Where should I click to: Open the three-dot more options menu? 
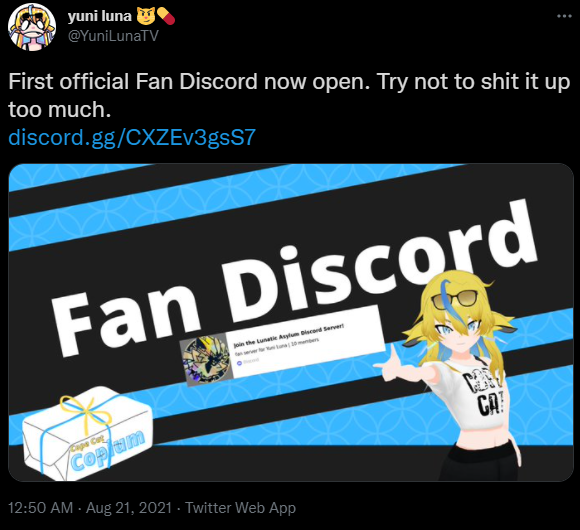[x=564, y=16]
